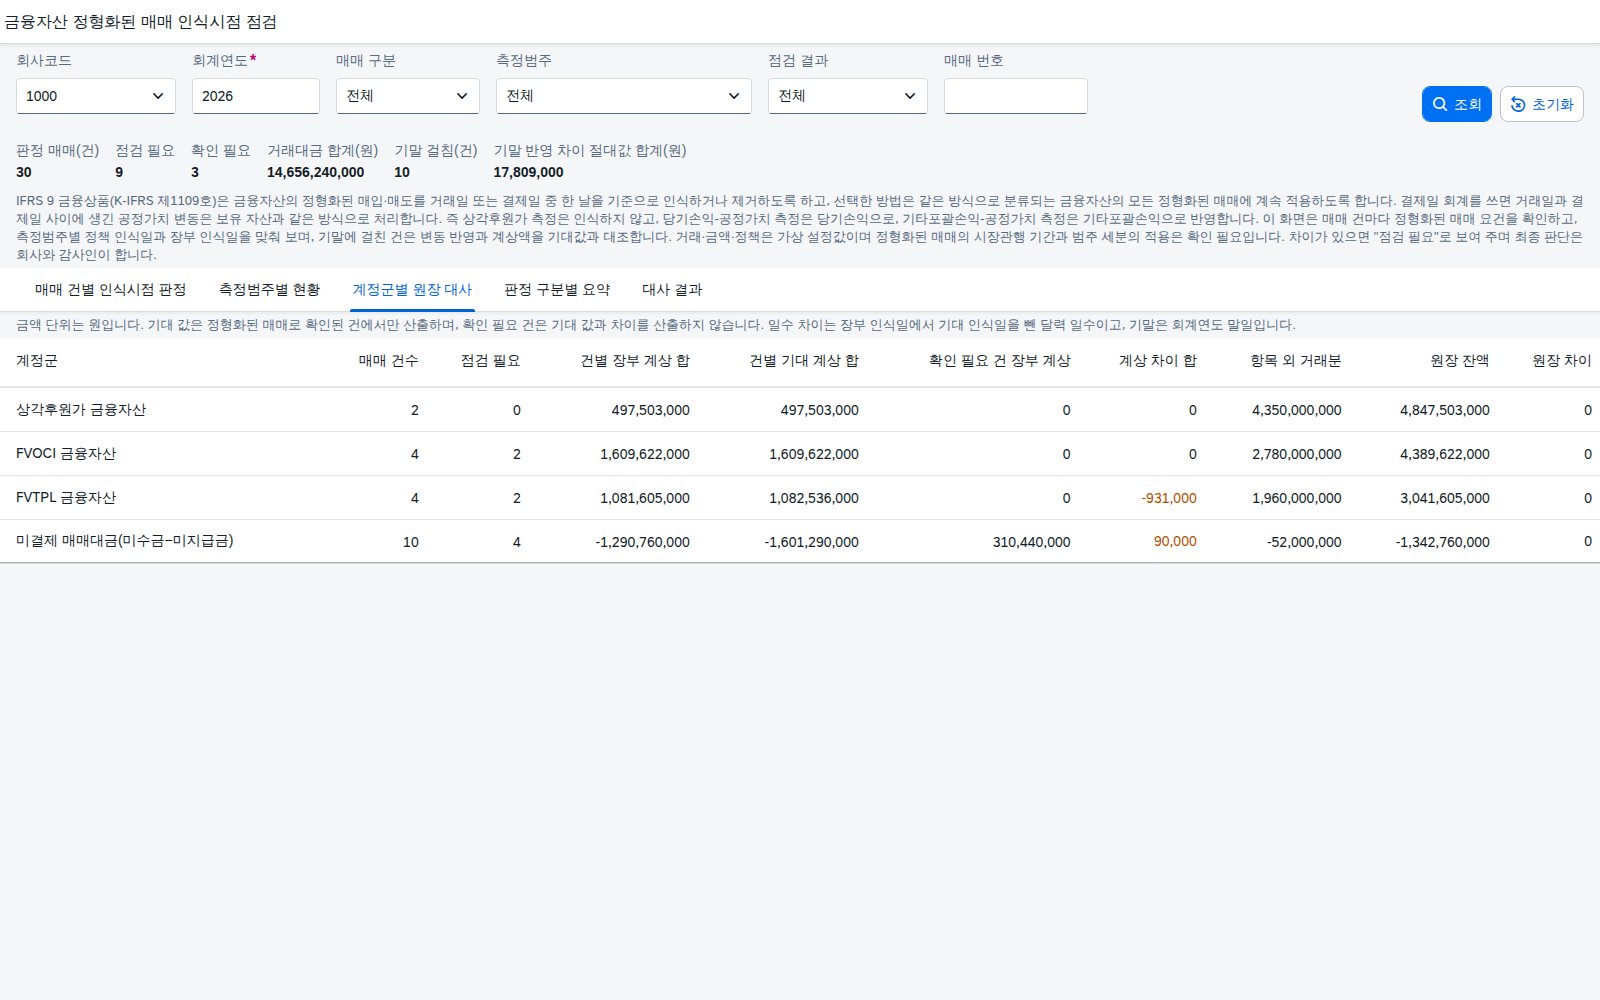Viewport: 1600px width, 1000px height.
Task: Select the FVOCI 금융자산 row label
Action: 66,454
